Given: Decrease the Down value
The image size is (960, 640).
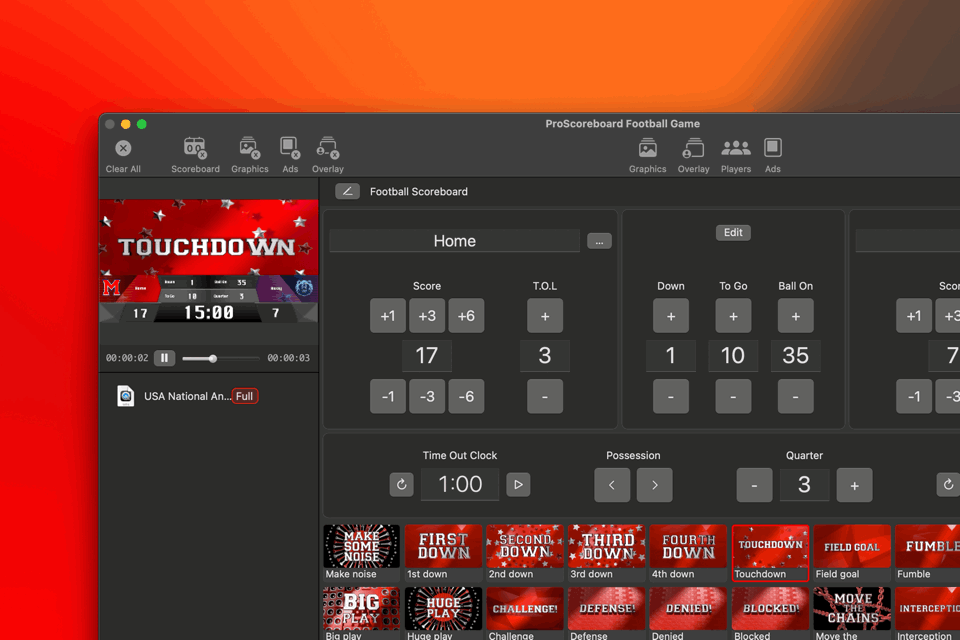Looking at the screenshot, I should [671, 396].
